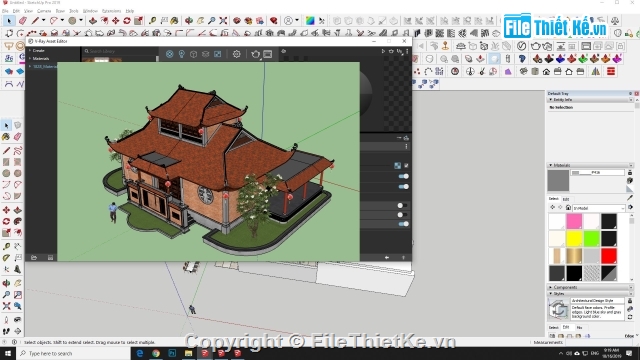This screenshot has height=360, width=640.
Task: Start render with V-Ray teapot icon
Action: pos(256,54)
